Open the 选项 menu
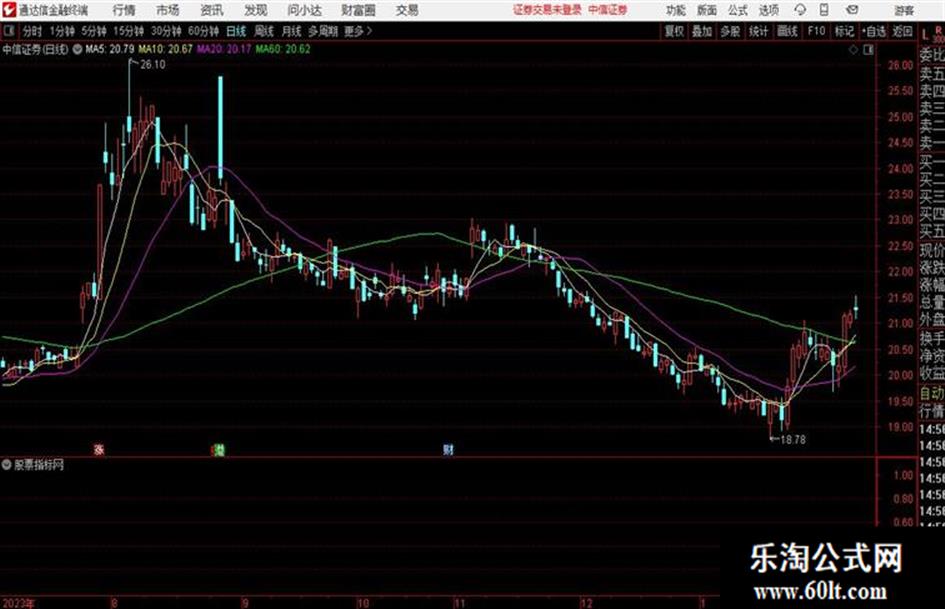Viewport: 945px width, 609px height. click(x=769, y=10)
